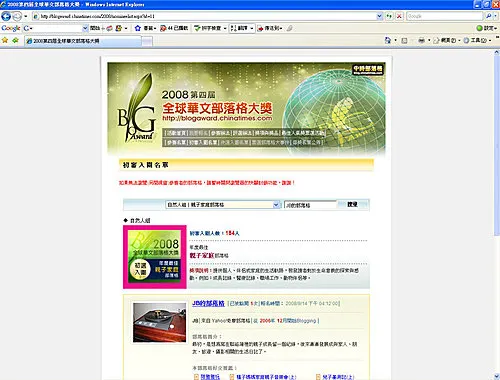Open a new blank tab
Viewport: 500px width, 380px height.
[147, 41]
